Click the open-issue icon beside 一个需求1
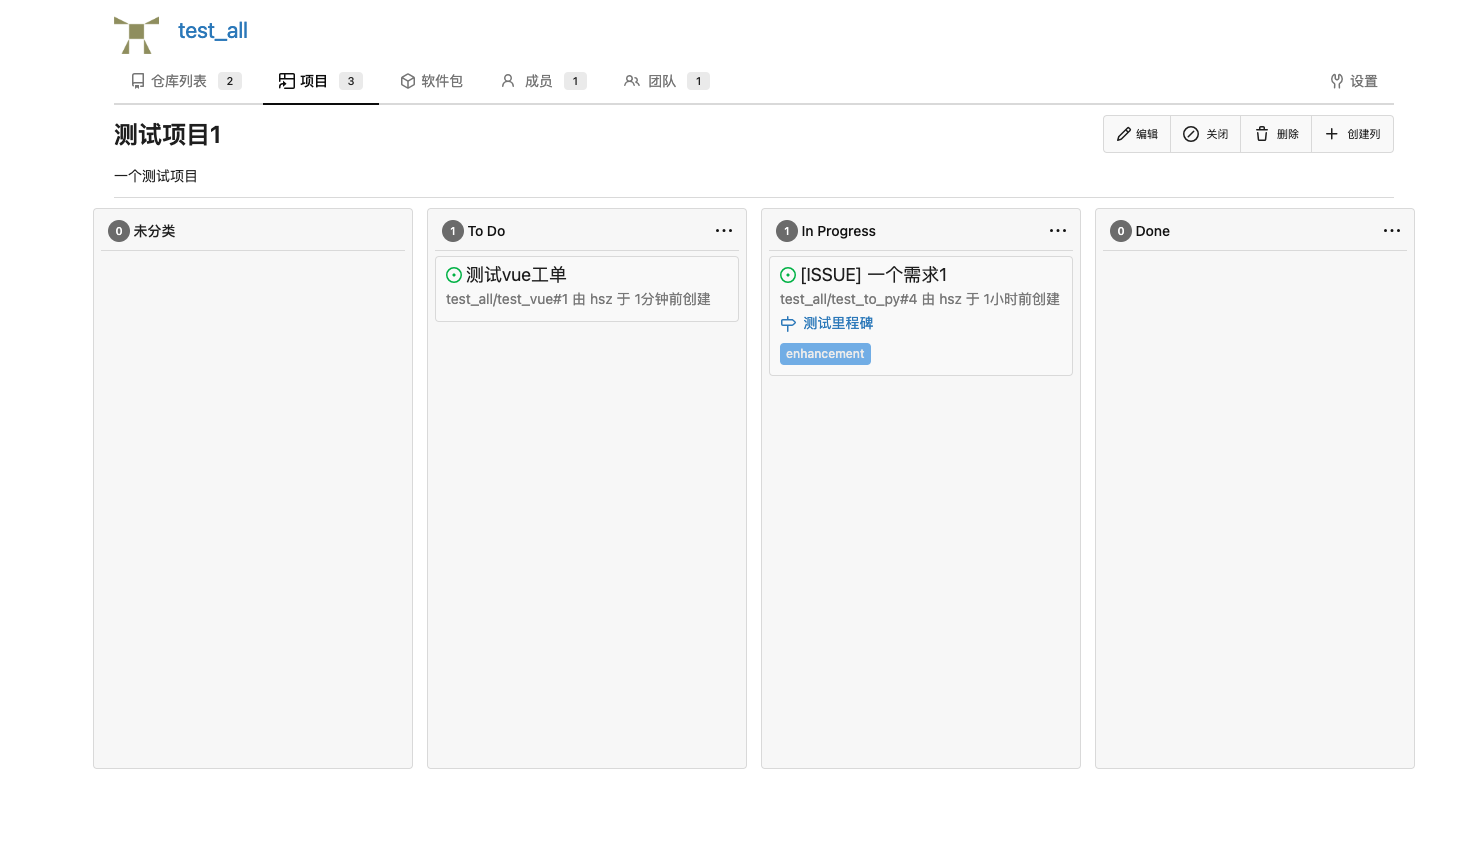Screen dimensions: 1474x846 coord(788,275)
